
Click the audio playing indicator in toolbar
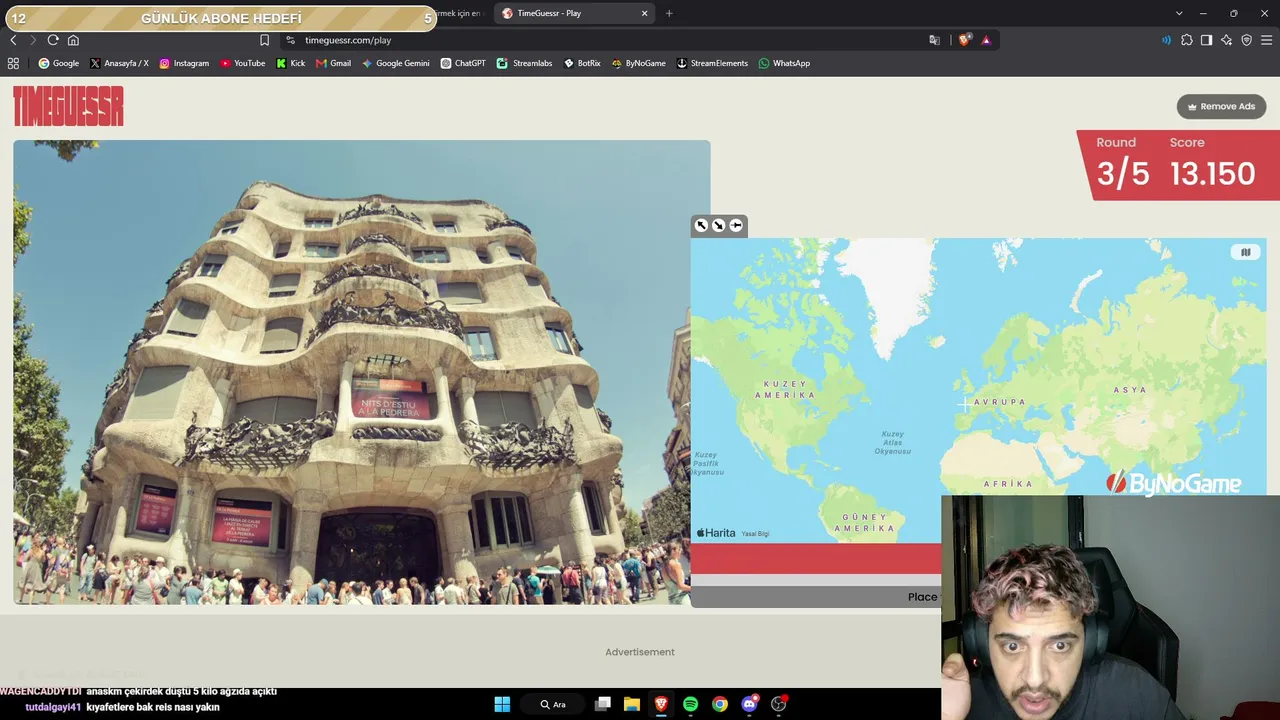point(1166,40)
